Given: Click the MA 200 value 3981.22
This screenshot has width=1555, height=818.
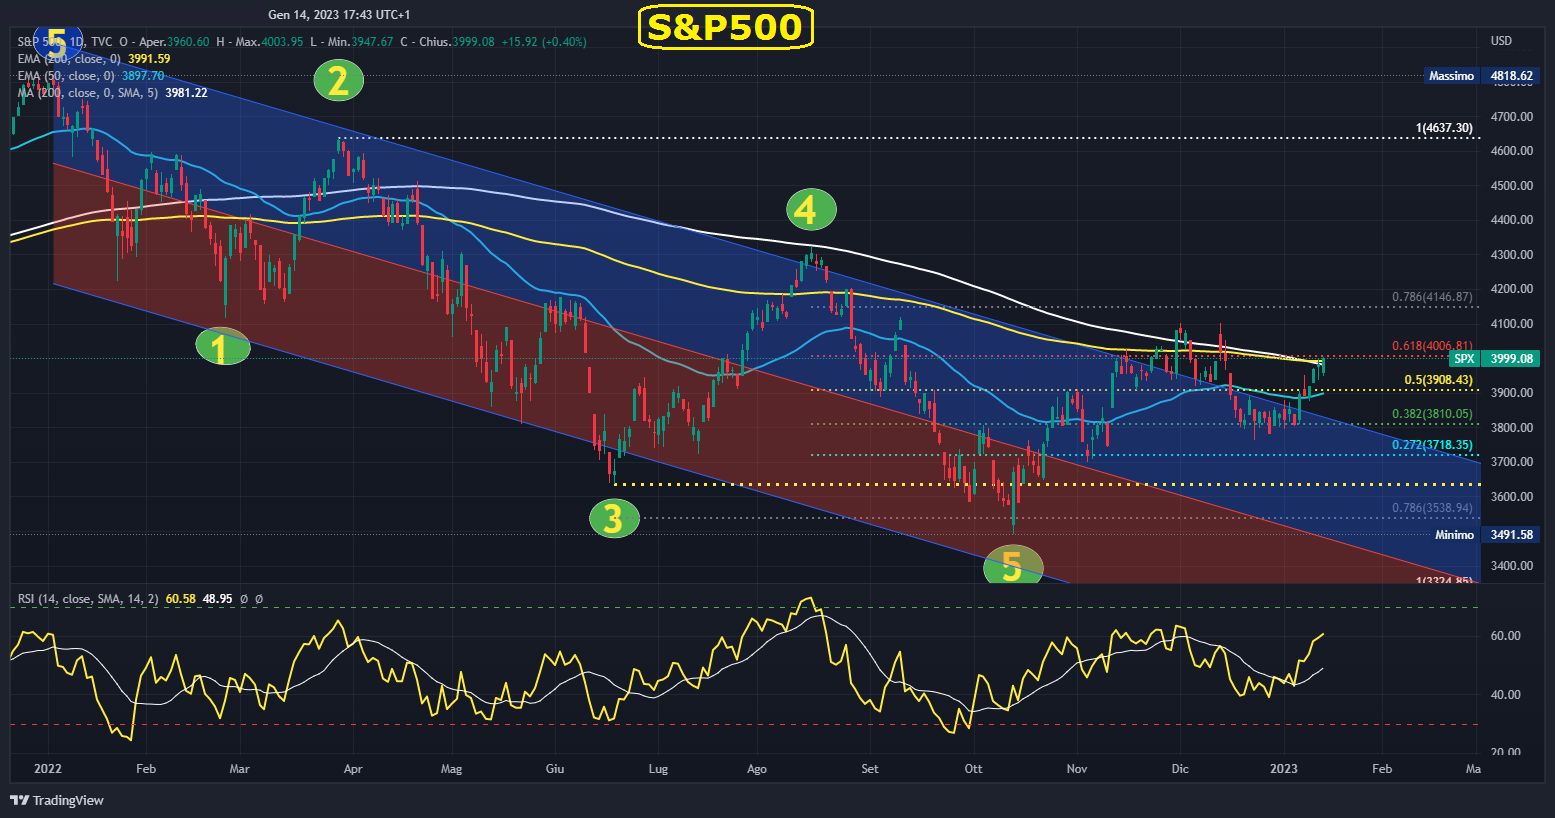Looking at the screenshot, I should point(186,93).
